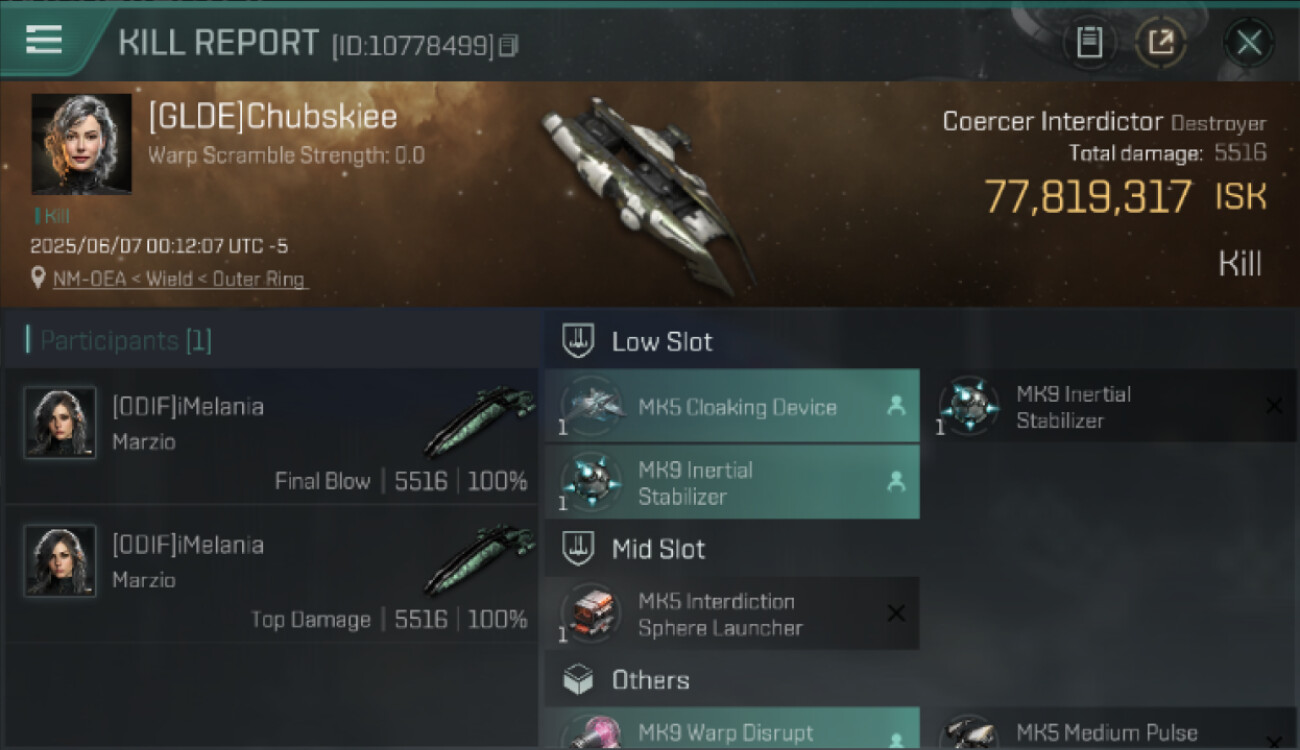This screenshot has height=750, width=1300.
Task: Click the Others section header
Action: 627,680
